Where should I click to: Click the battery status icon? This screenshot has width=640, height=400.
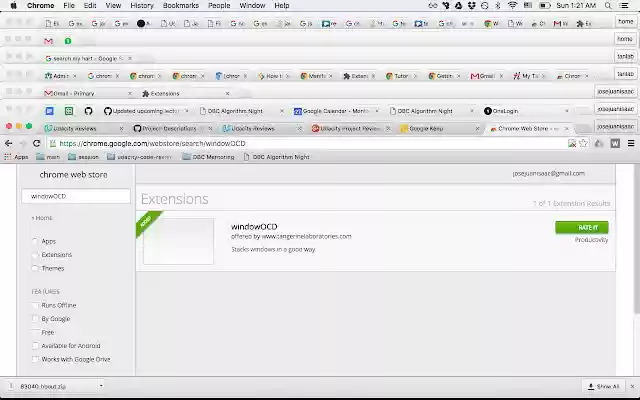[x=544, y=5]
